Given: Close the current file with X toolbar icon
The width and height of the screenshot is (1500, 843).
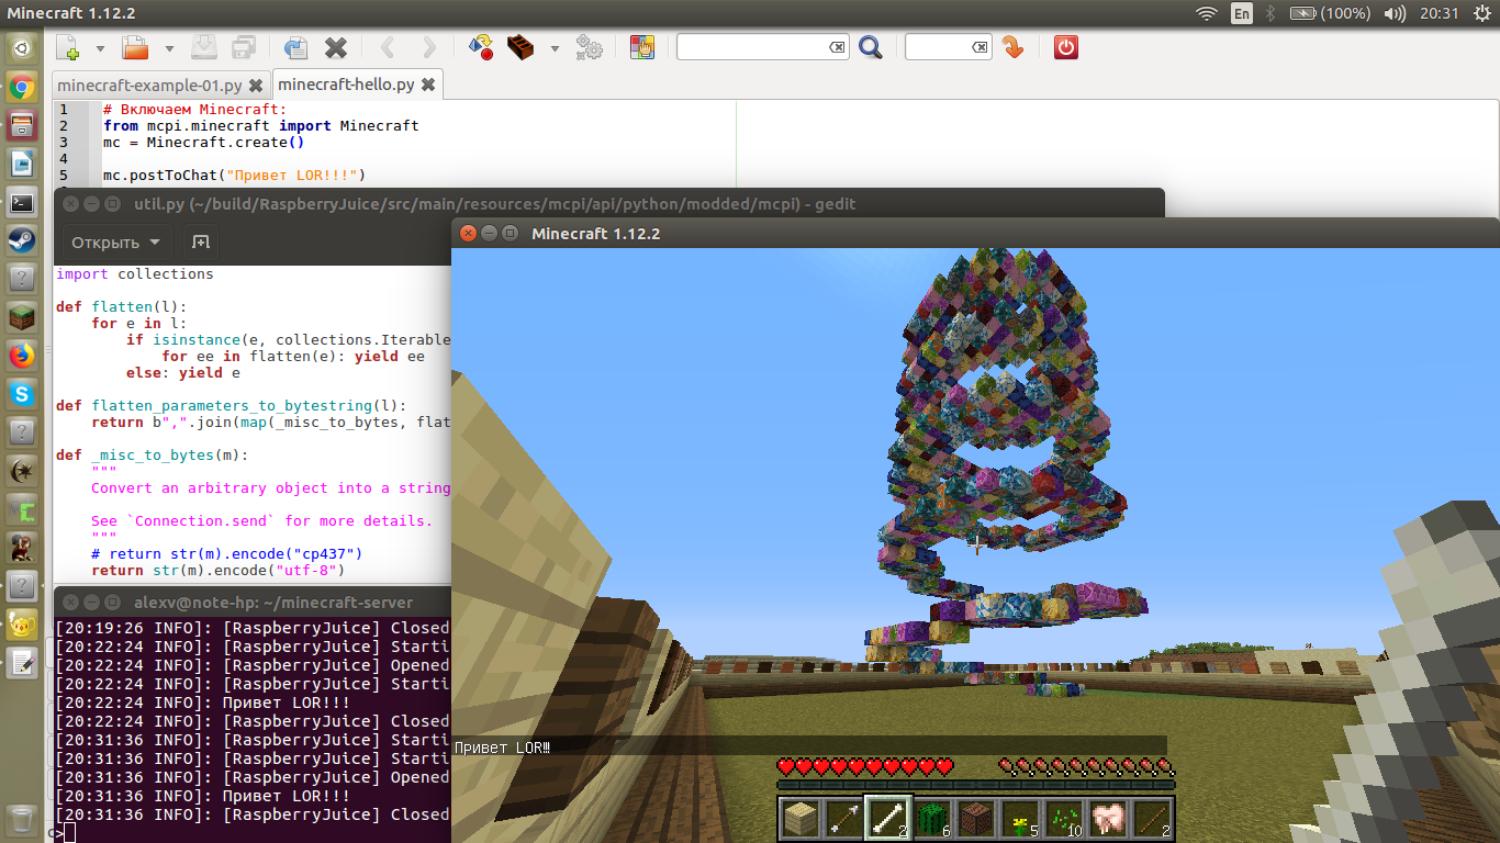Looking at the screenshot, I should click(336, 47).
